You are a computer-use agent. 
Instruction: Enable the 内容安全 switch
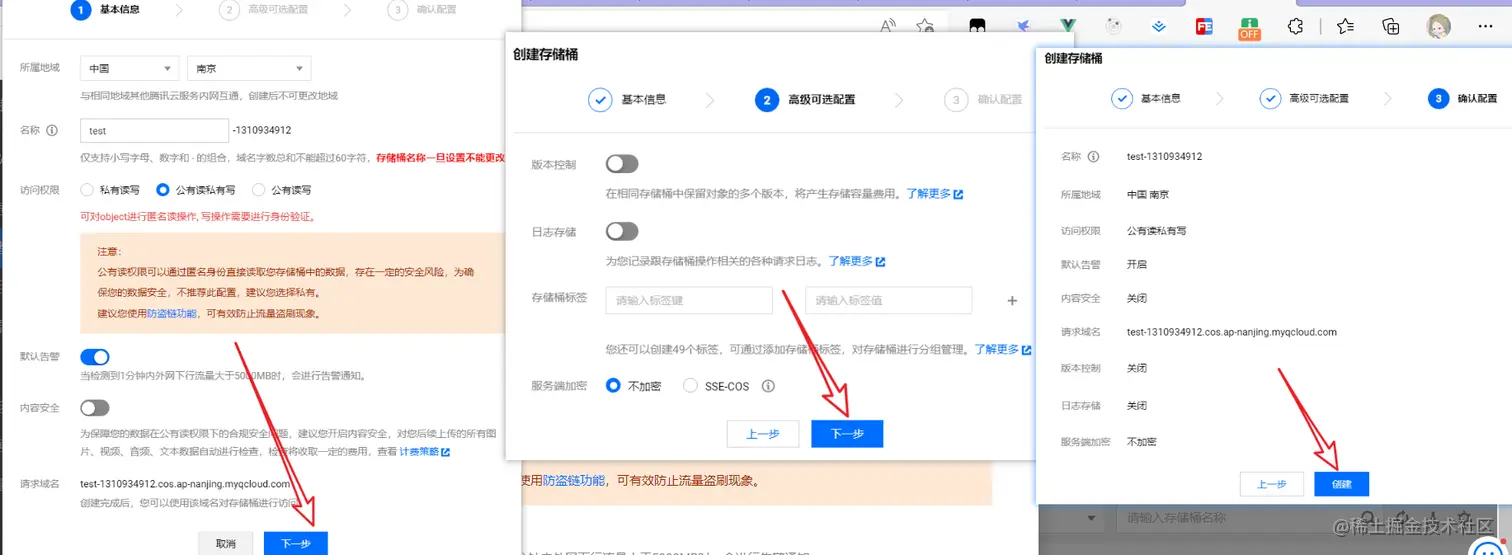[95, 408]
